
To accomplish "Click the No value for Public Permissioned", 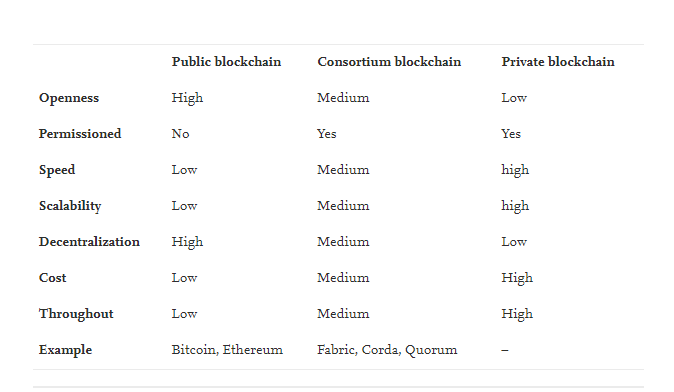I will (180, 134).
